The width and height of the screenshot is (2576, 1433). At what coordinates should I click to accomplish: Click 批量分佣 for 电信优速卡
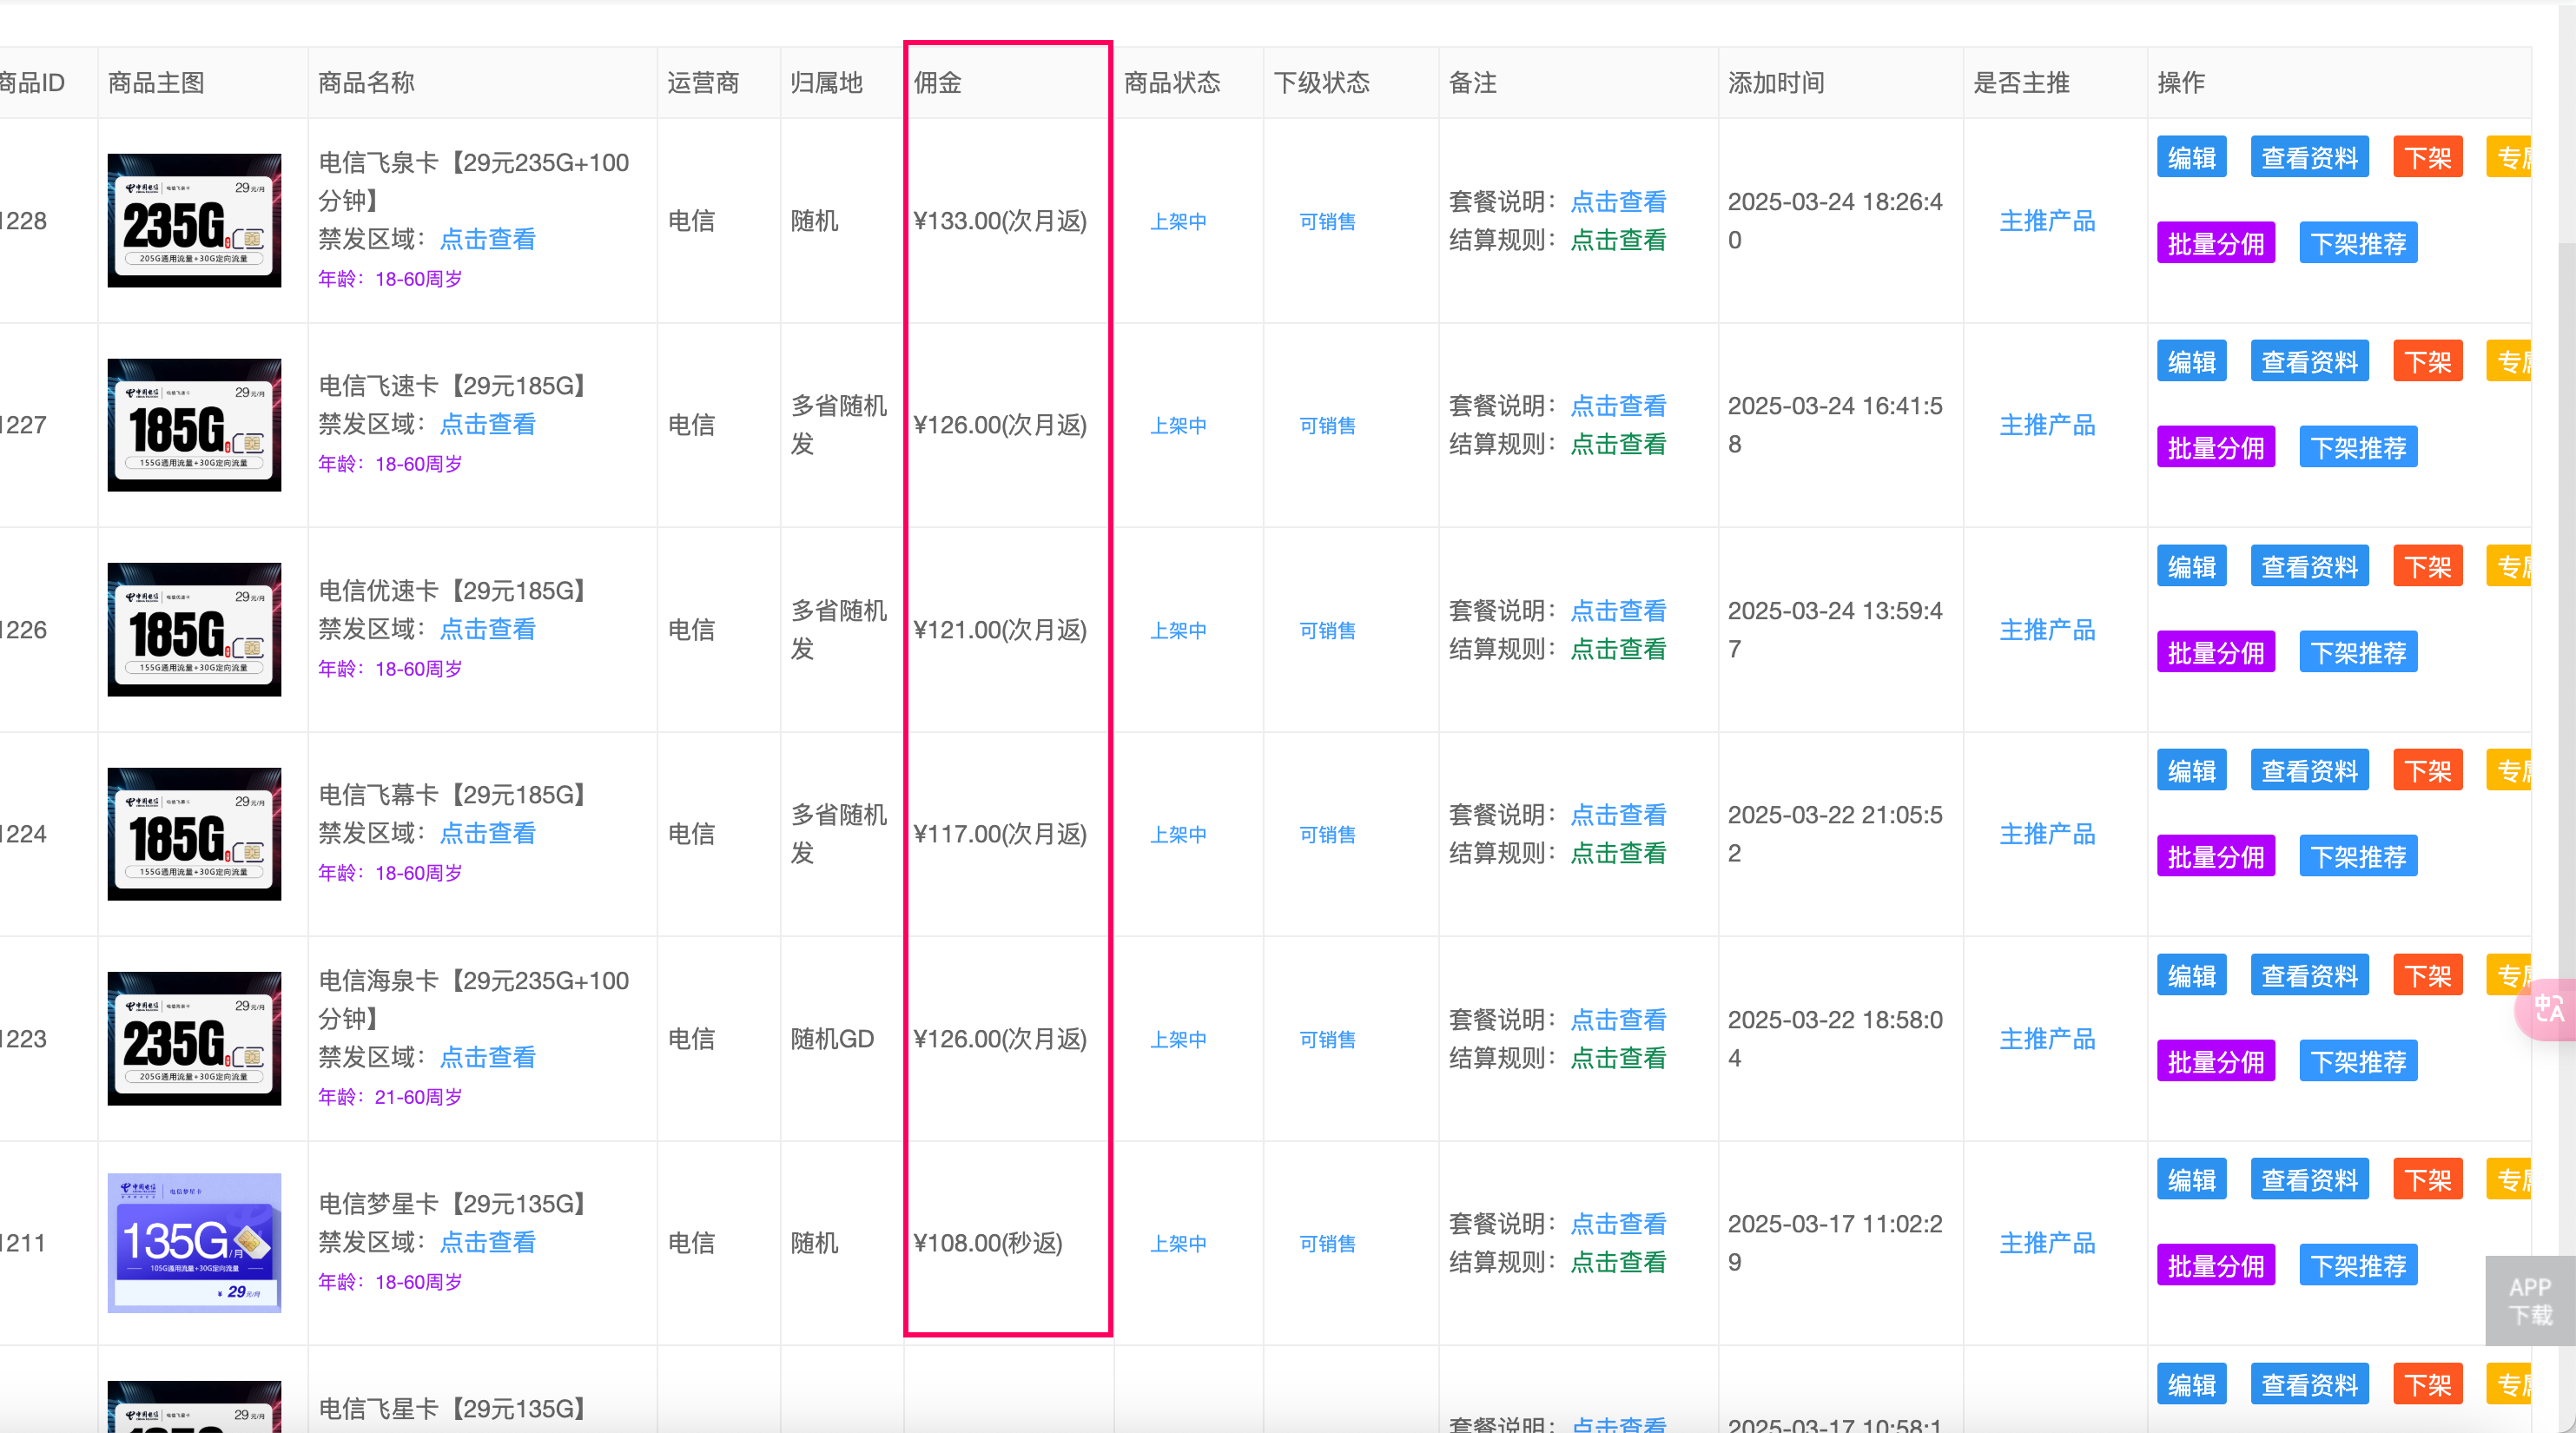point(2215,652)
